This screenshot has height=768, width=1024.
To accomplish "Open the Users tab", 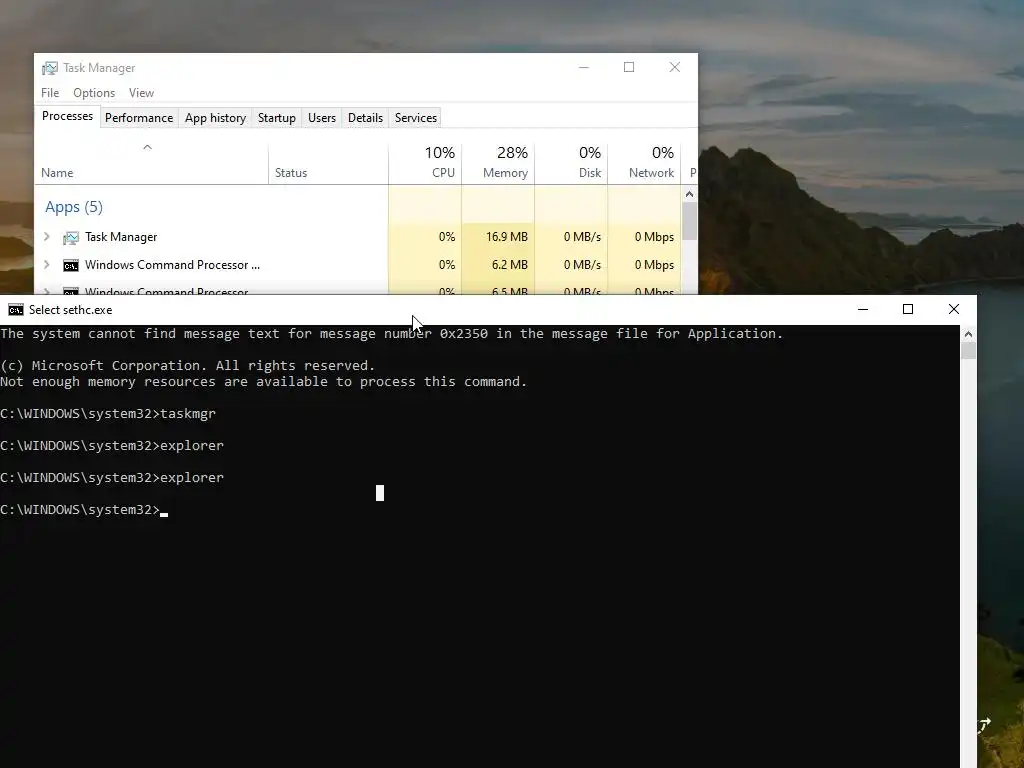I will tap(321, 118).
